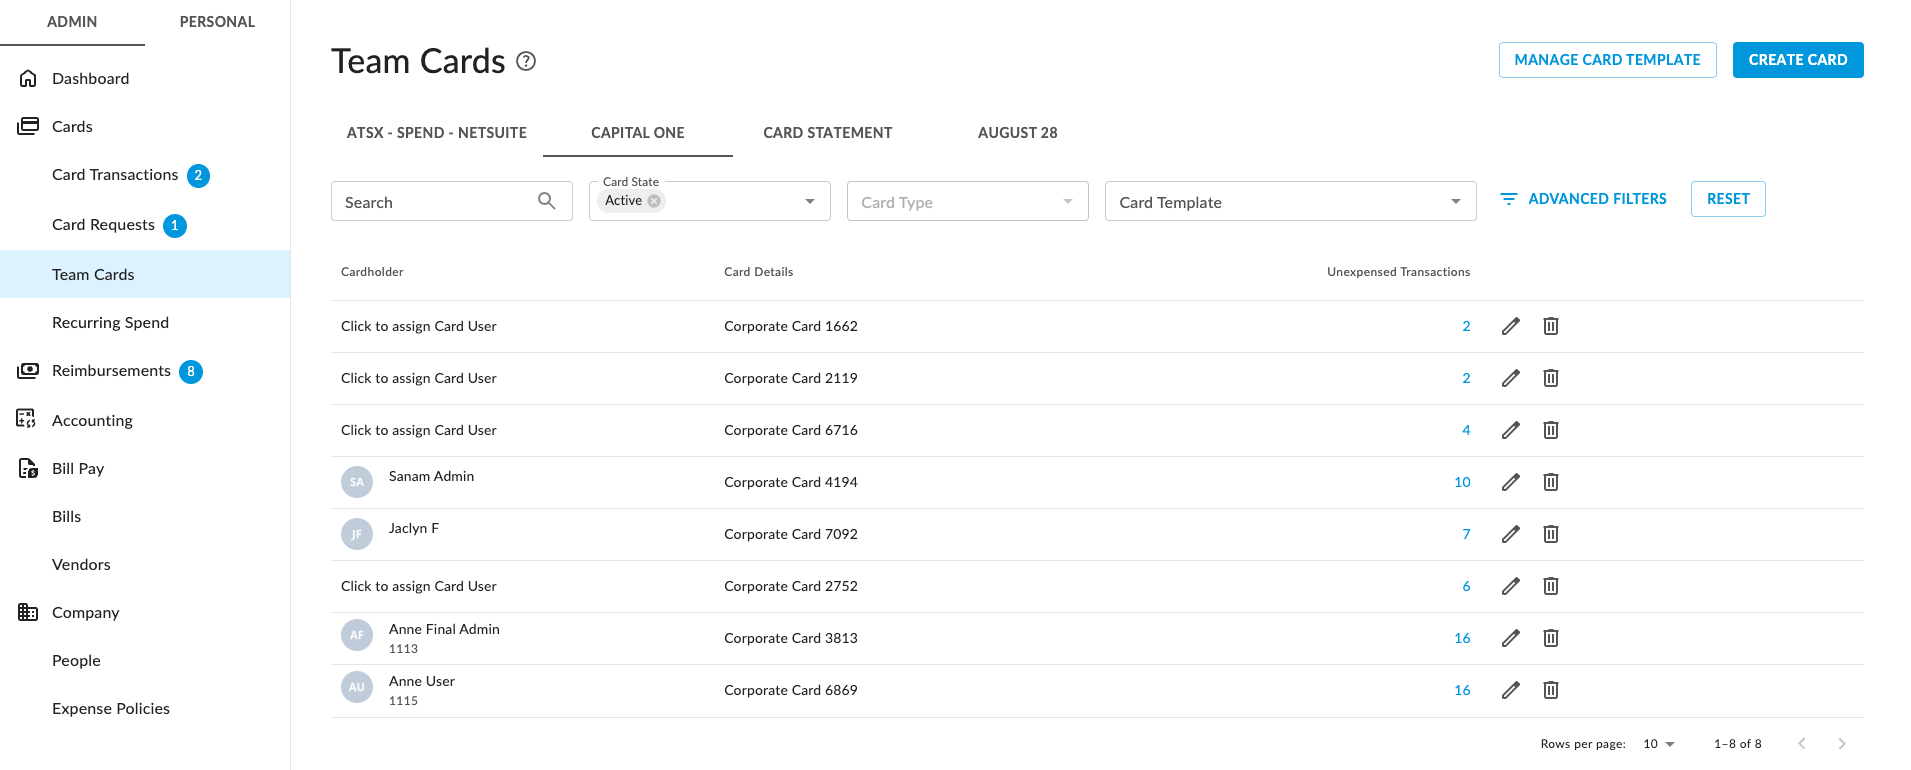Delete Jaclyn F's Corporate Card 7092
Viewport: 1911px width, 770px height.
1550,534
